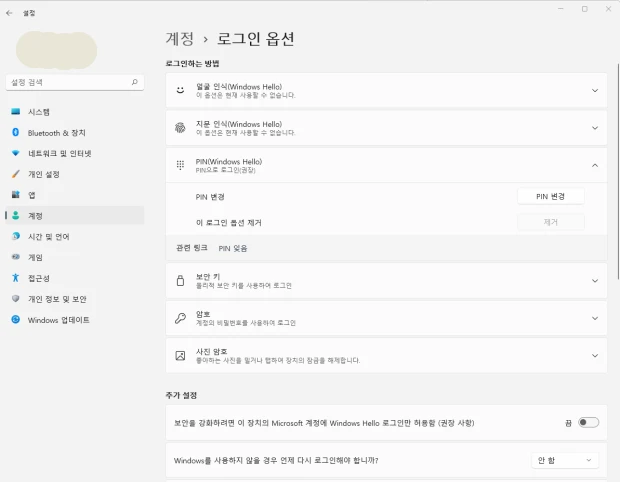
Task: Click the vertical scrollbar on right
Action: pyautogui.click(x=618, y=171)
